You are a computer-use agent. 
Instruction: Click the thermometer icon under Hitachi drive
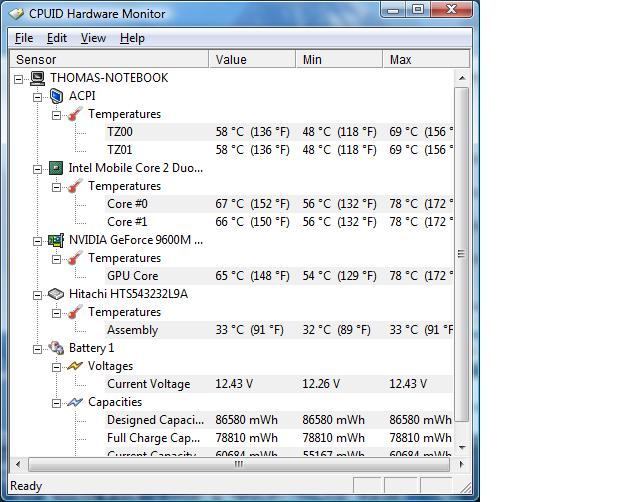coord(75,312)
